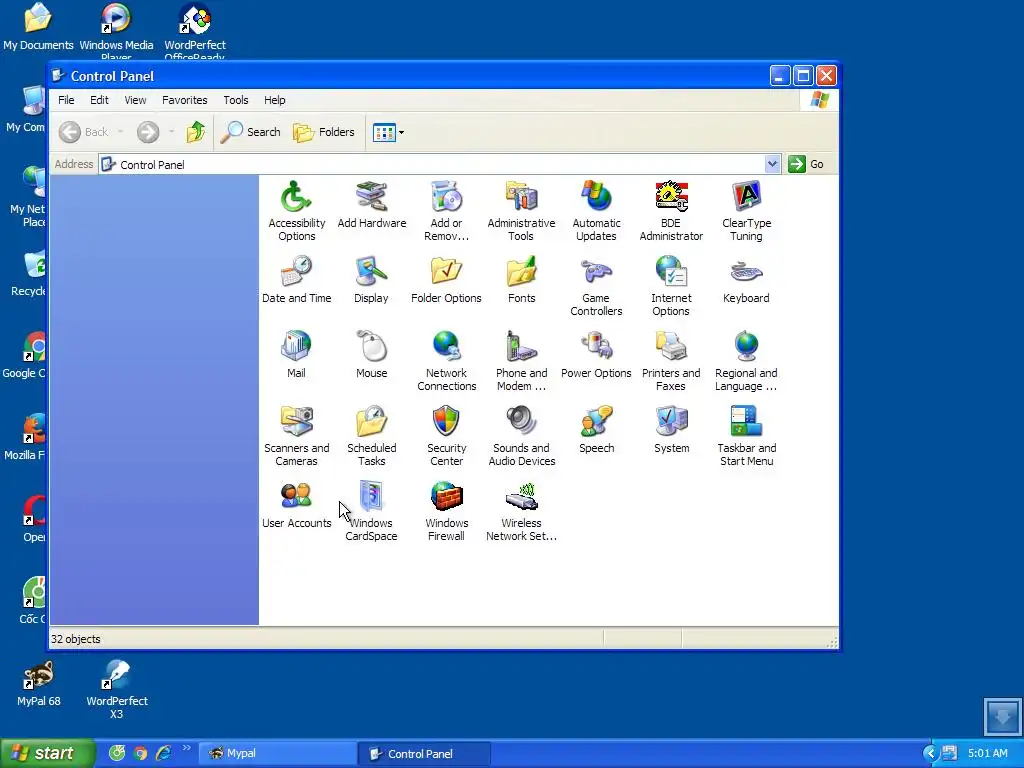Expand the Views dropdown button
The width and height of the screenshot is (1024, 768).
[389, 132]
